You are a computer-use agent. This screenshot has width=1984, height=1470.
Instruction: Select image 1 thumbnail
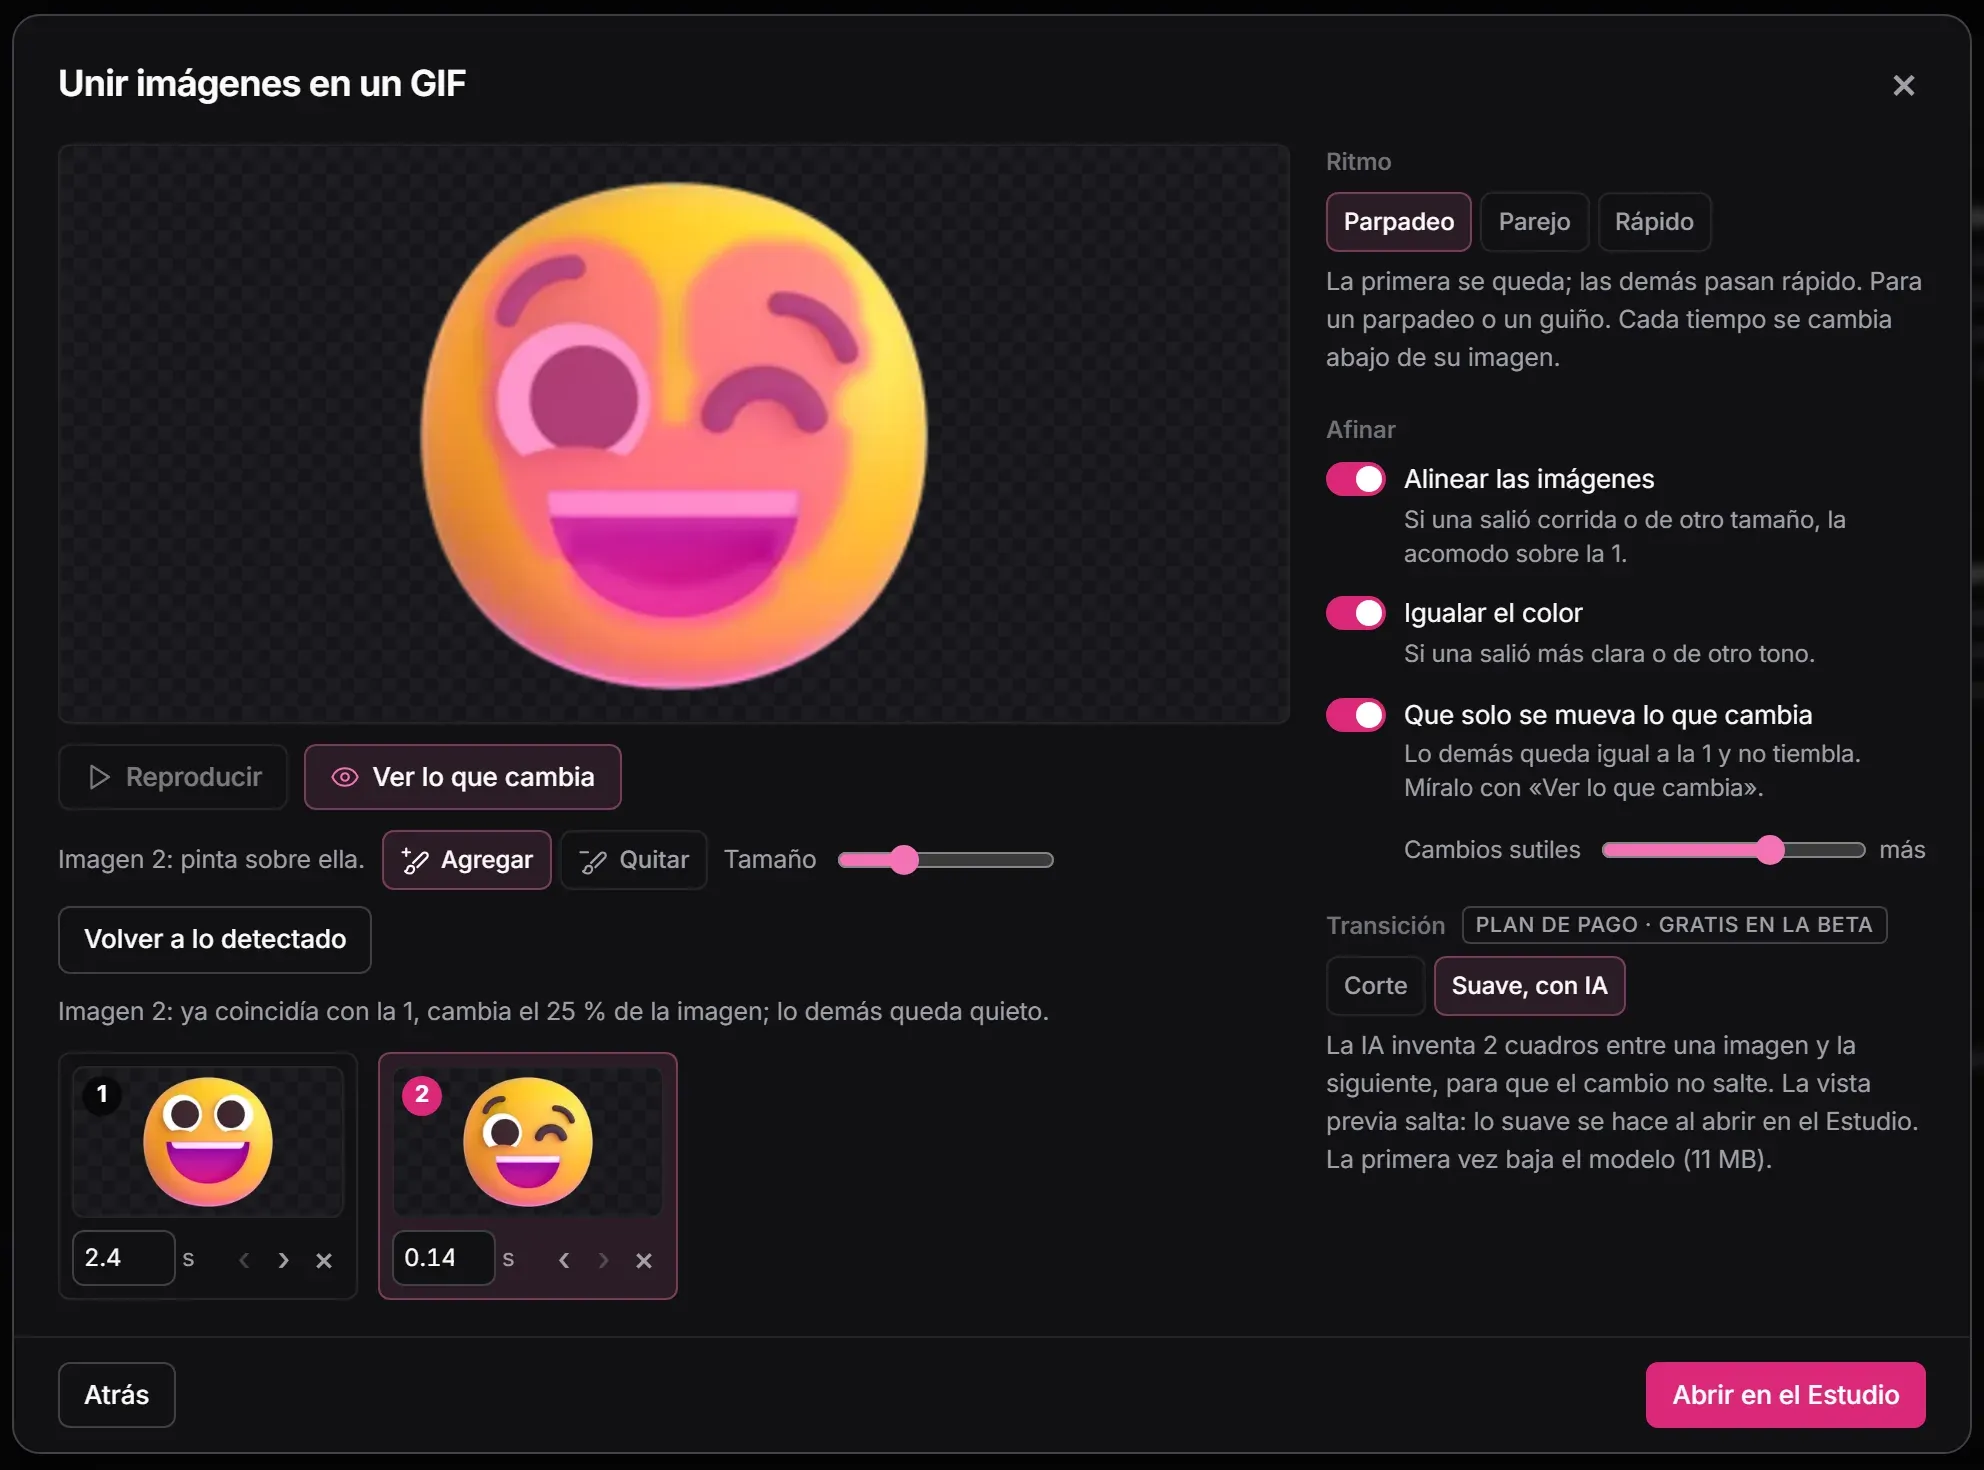208,1142
